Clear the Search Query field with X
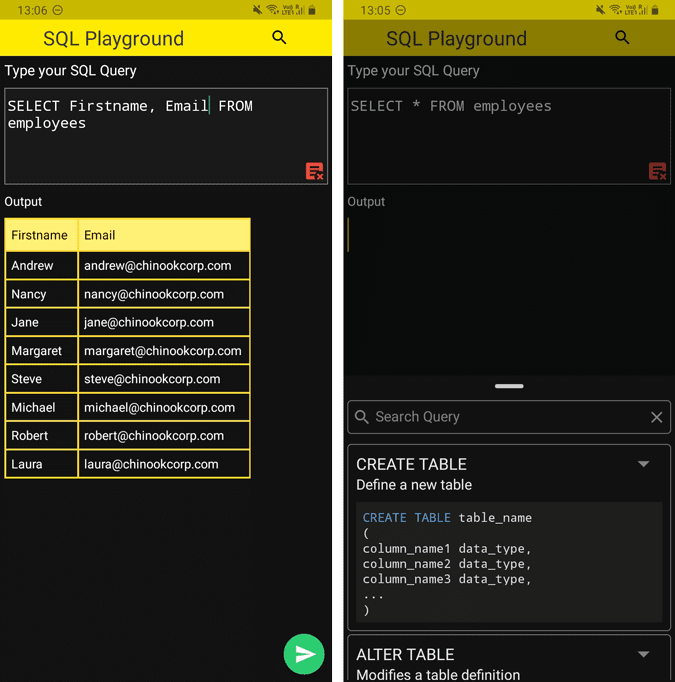This screenshot has height=682, width=675. pos(657,417)
